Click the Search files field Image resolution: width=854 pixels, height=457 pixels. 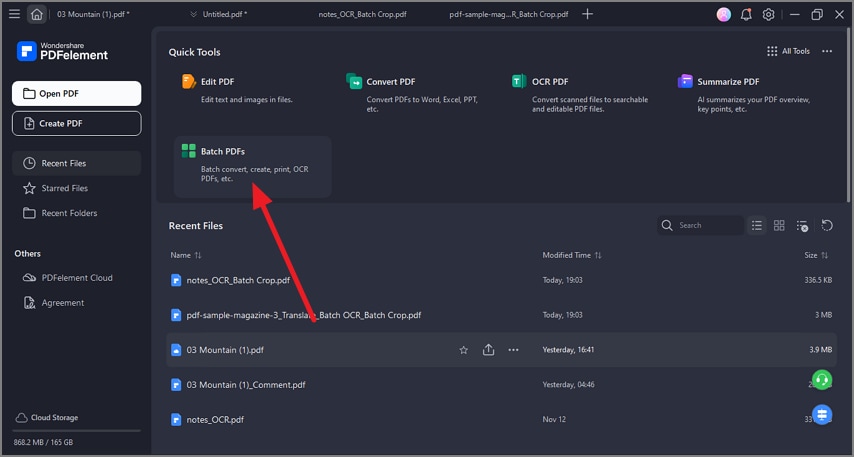708,226
